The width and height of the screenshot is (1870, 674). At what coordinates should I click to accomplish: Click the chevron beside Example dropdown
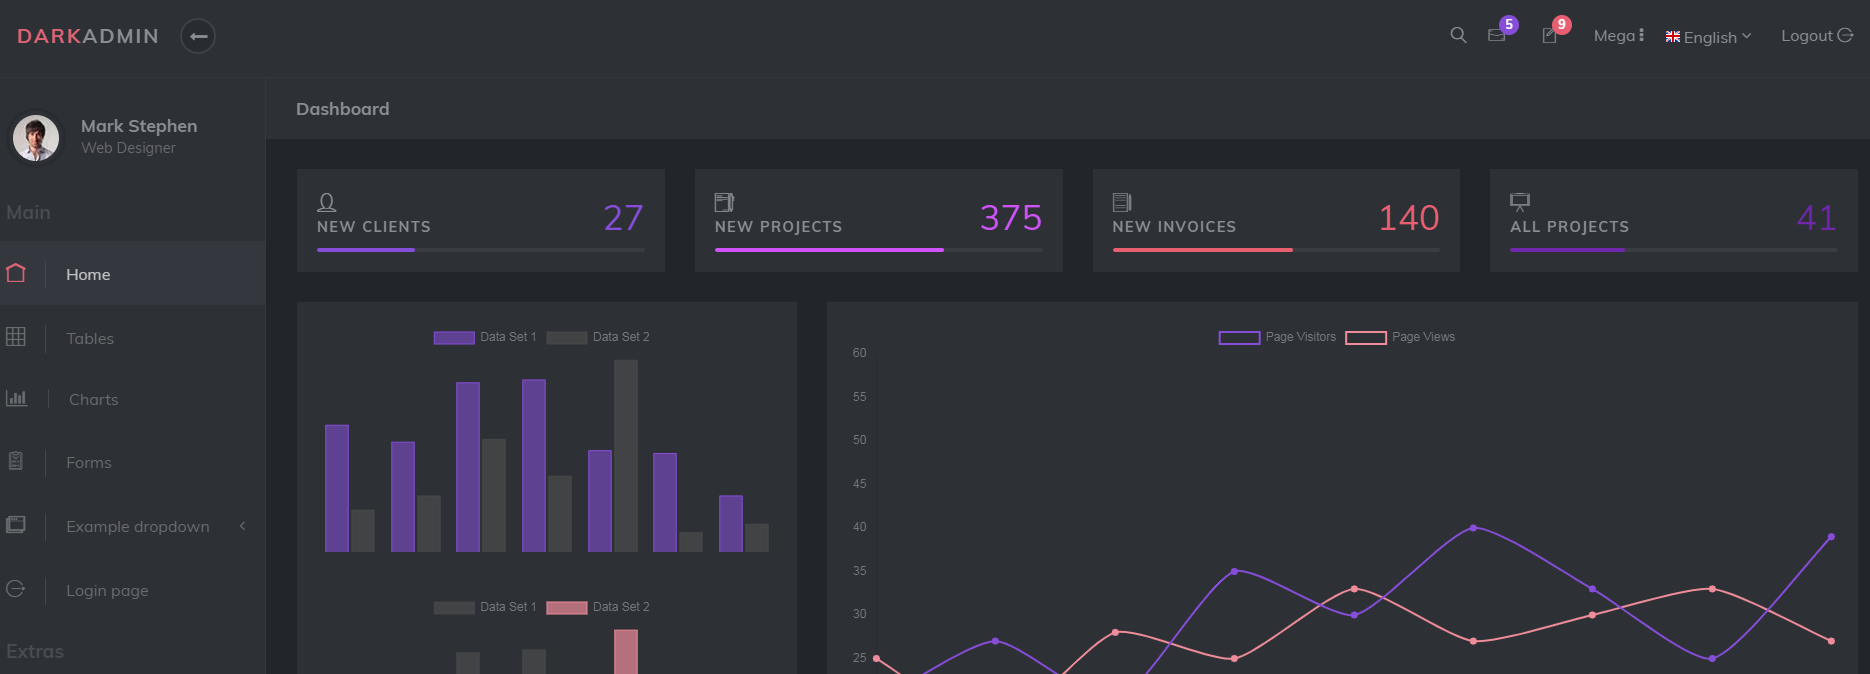242,526
